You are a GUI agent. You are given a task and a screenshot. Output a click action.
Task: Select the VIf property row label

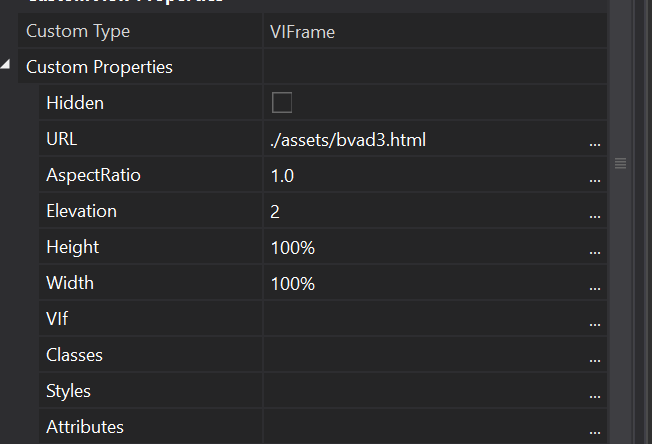tap(57, 319)
